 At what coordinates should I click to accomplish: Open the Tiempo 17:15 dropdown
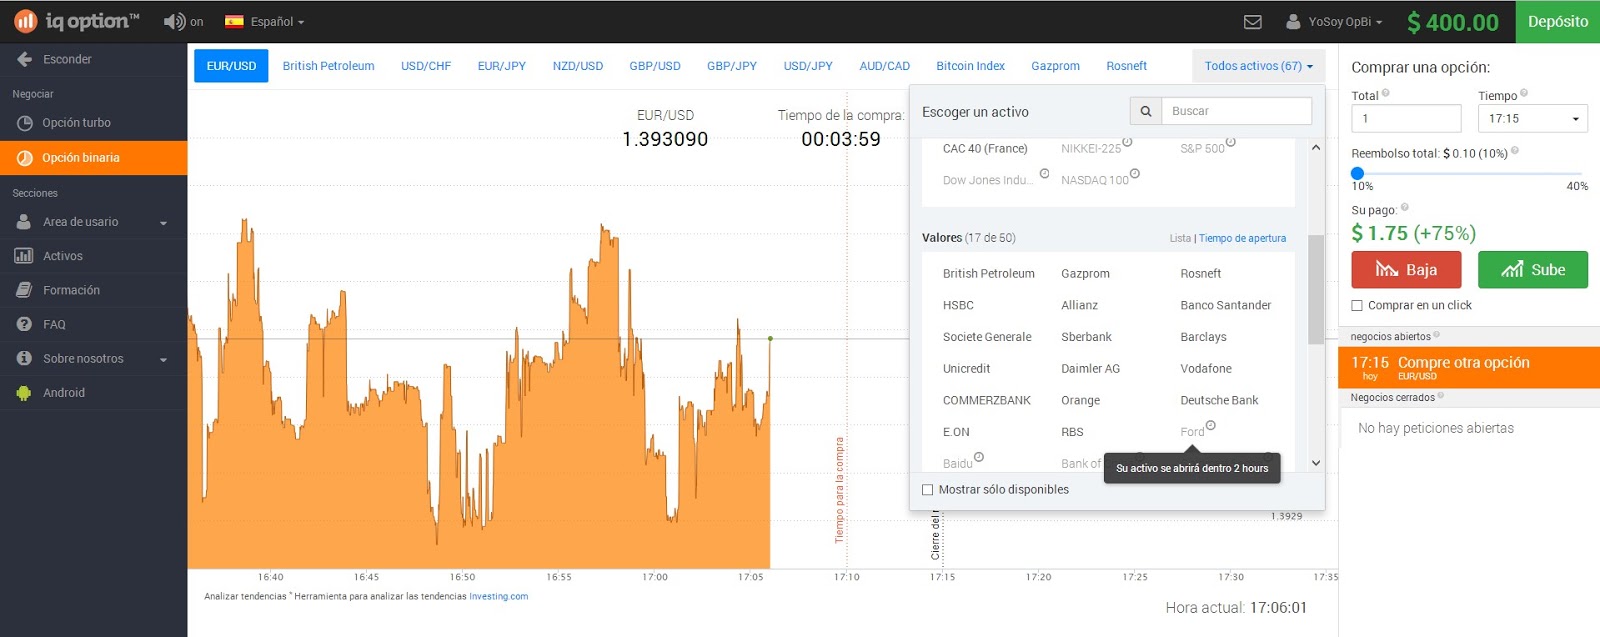pyautogui.click(x=1533, y=118)
